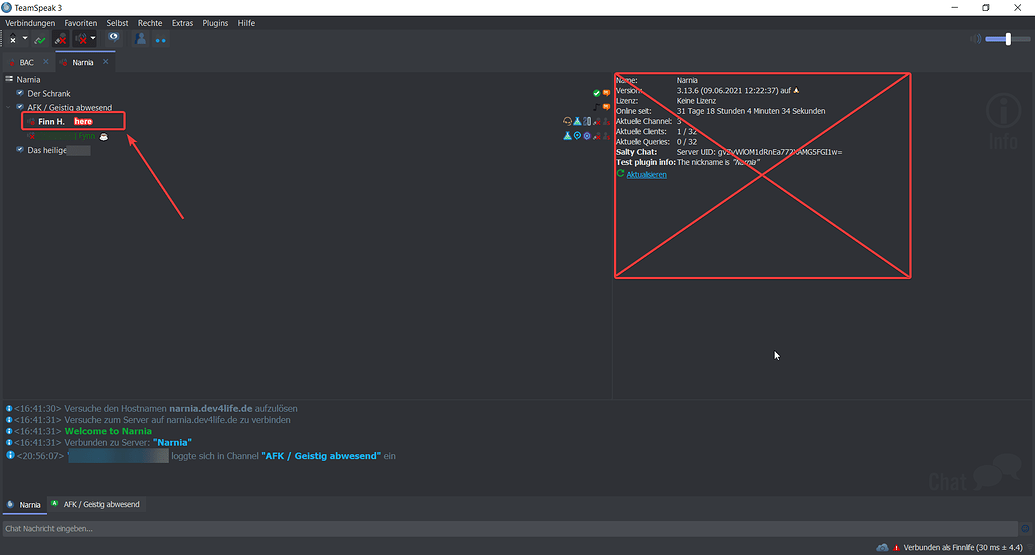
Task: Adjust the volume slider in the toolbar
Action: click(1007, 40)
